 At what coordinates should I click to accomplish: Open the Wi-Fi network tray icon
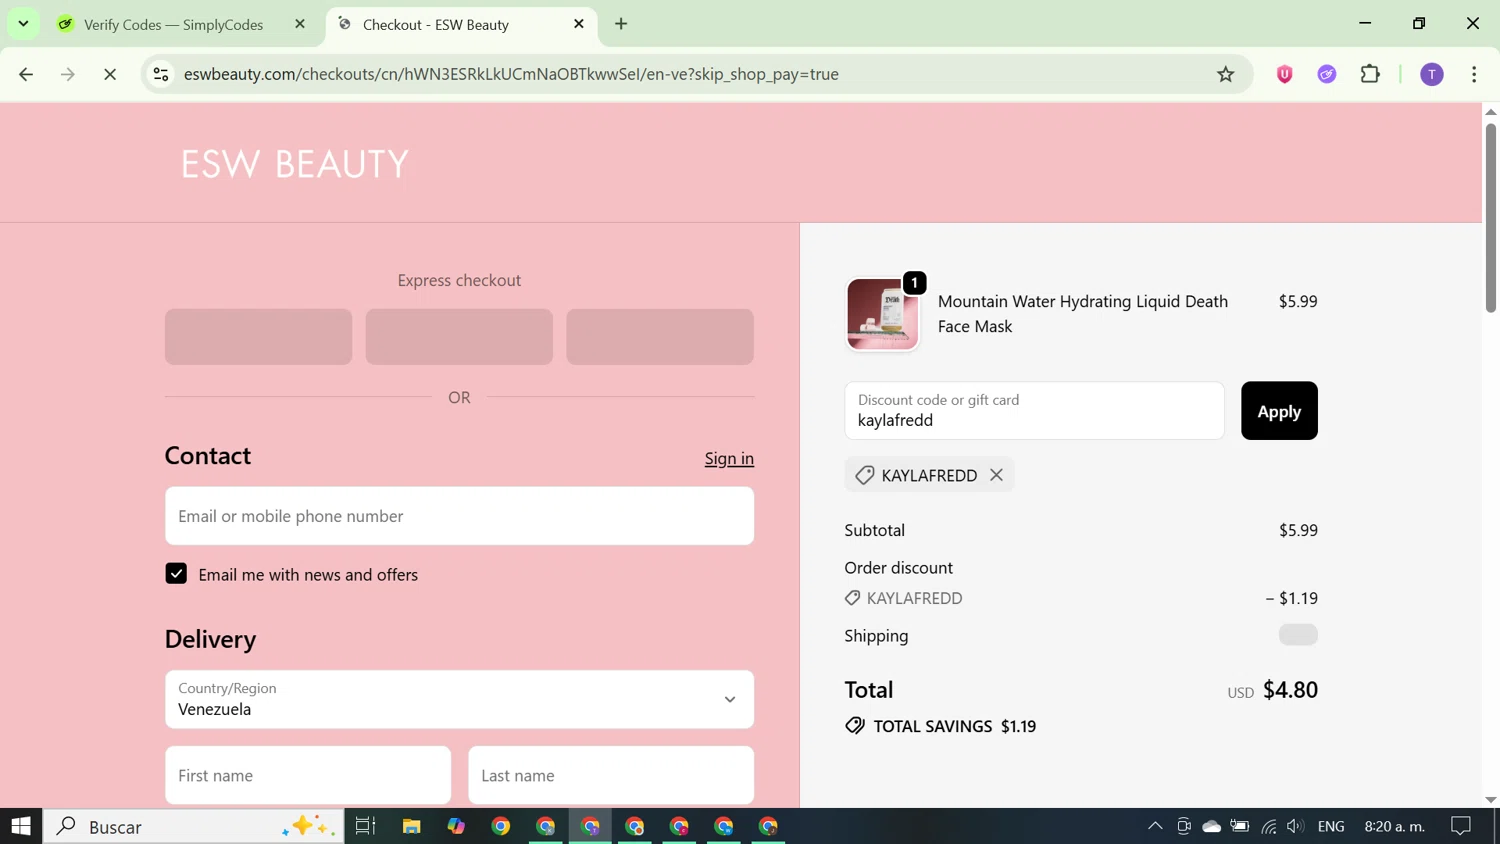coord(1269,826)
